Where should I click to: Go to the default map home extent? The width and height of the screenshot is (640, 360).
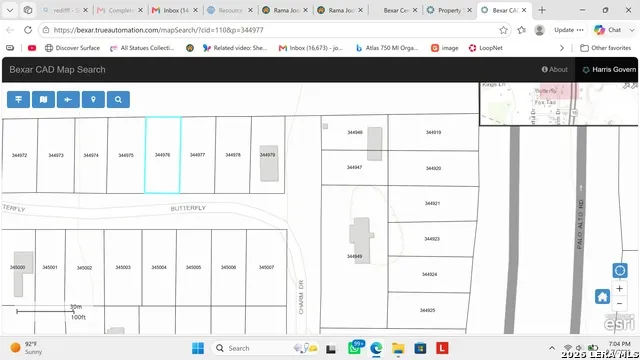pos(602,296)
